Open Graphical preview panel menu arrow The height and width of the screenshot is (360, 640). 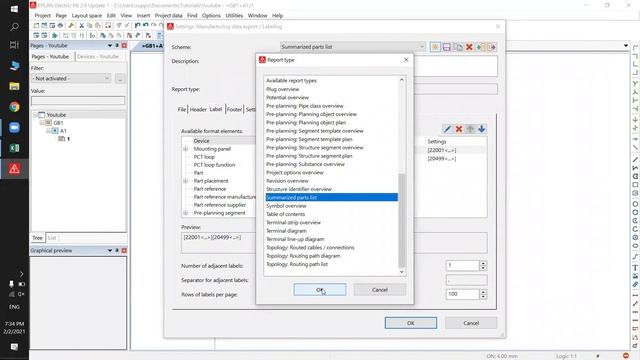(110, 250)
